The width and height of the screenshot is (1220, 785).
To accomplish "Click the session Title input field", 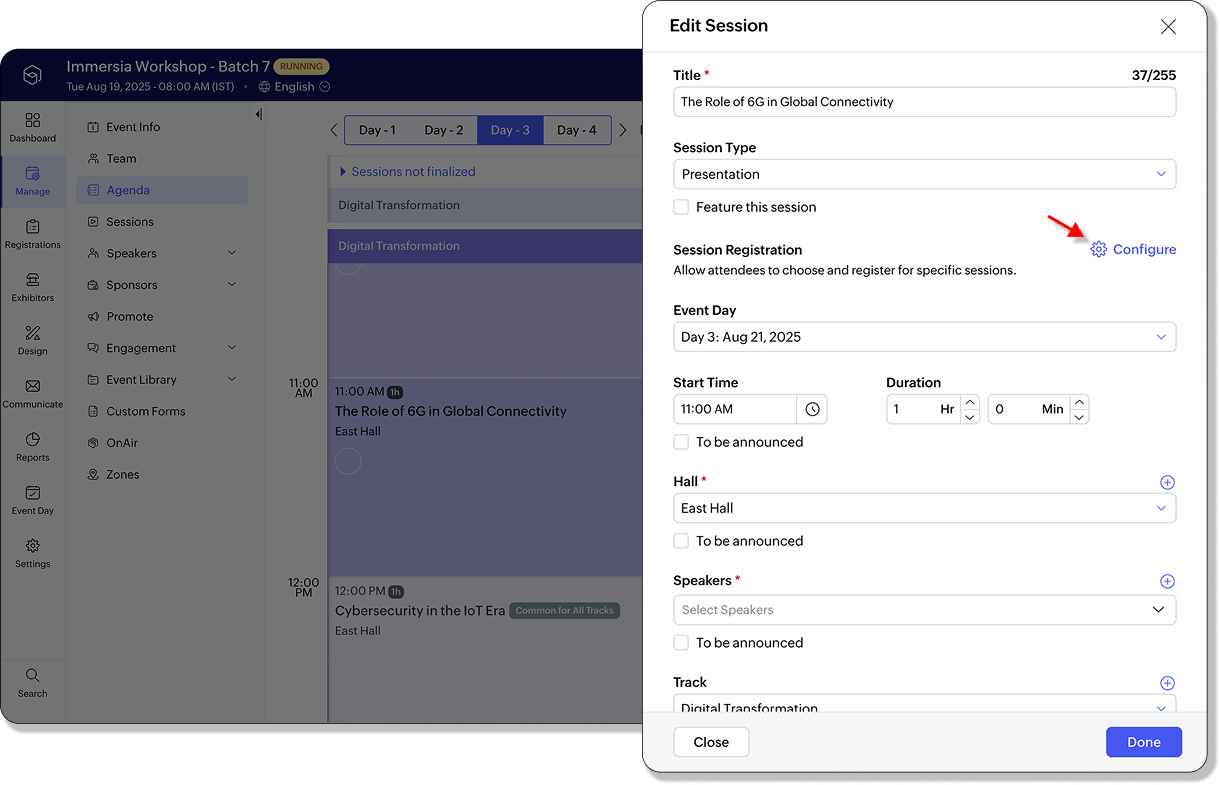I will (x=924, y=102).
